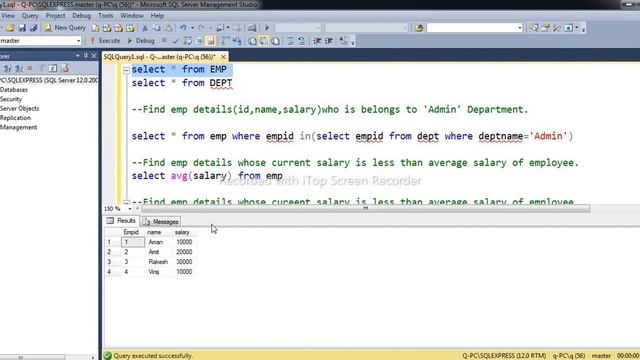Select the SQLEXPRESS server node
Screen dimensions: 640x360
[49, 80]
